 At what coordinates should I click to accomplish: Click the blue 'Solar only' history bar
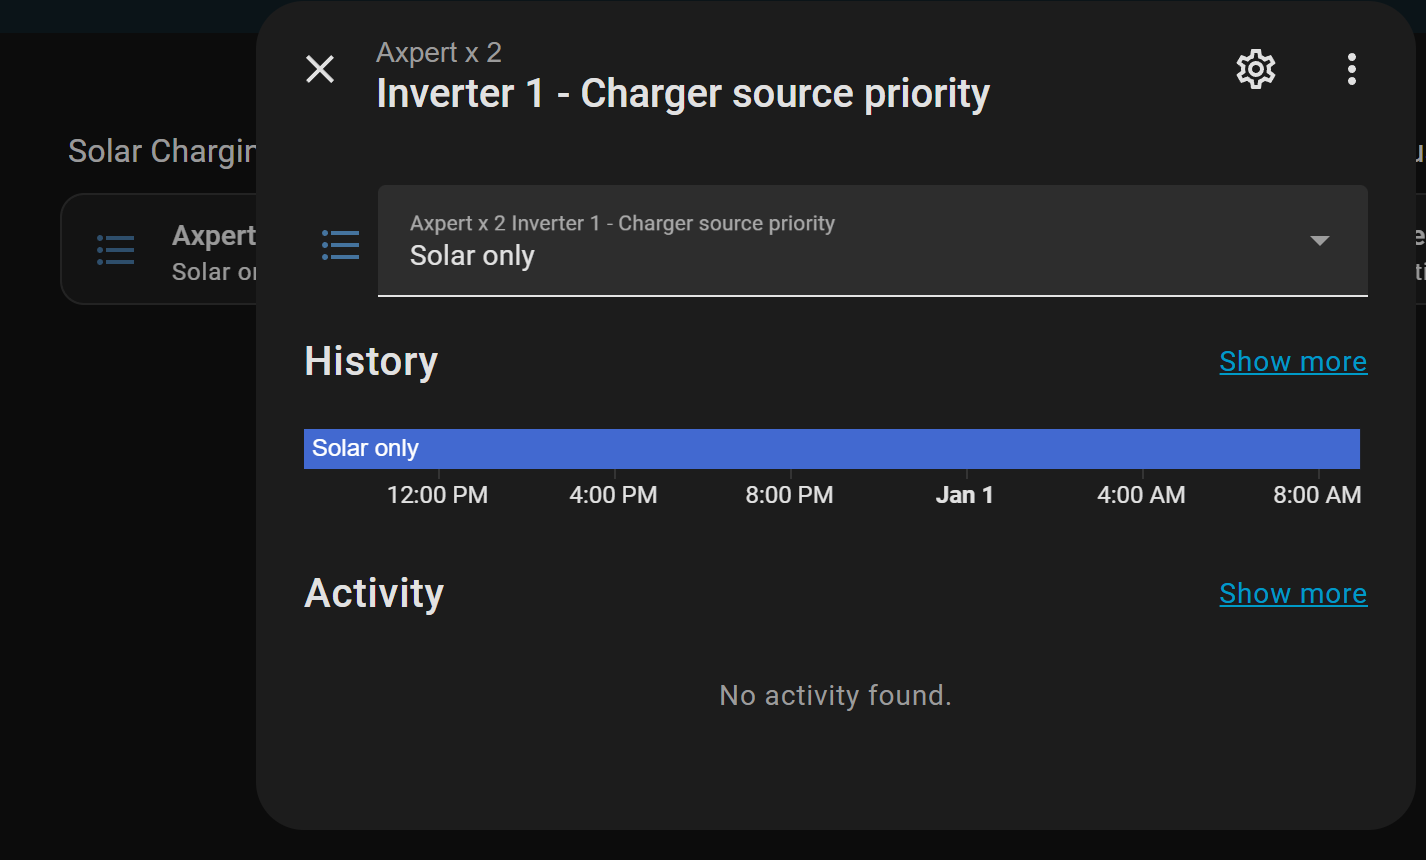click(x=830, y=449)
